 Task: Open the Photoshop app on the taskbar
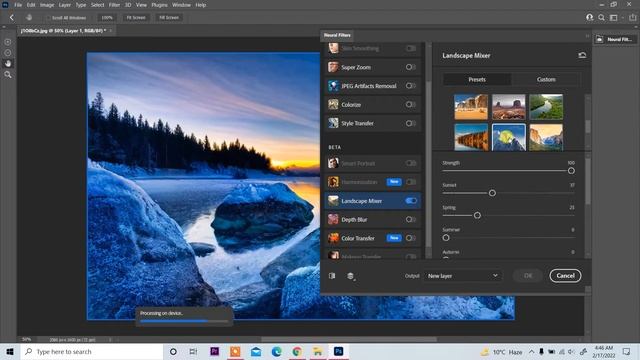pyautogui.click(x=338, y=351)
